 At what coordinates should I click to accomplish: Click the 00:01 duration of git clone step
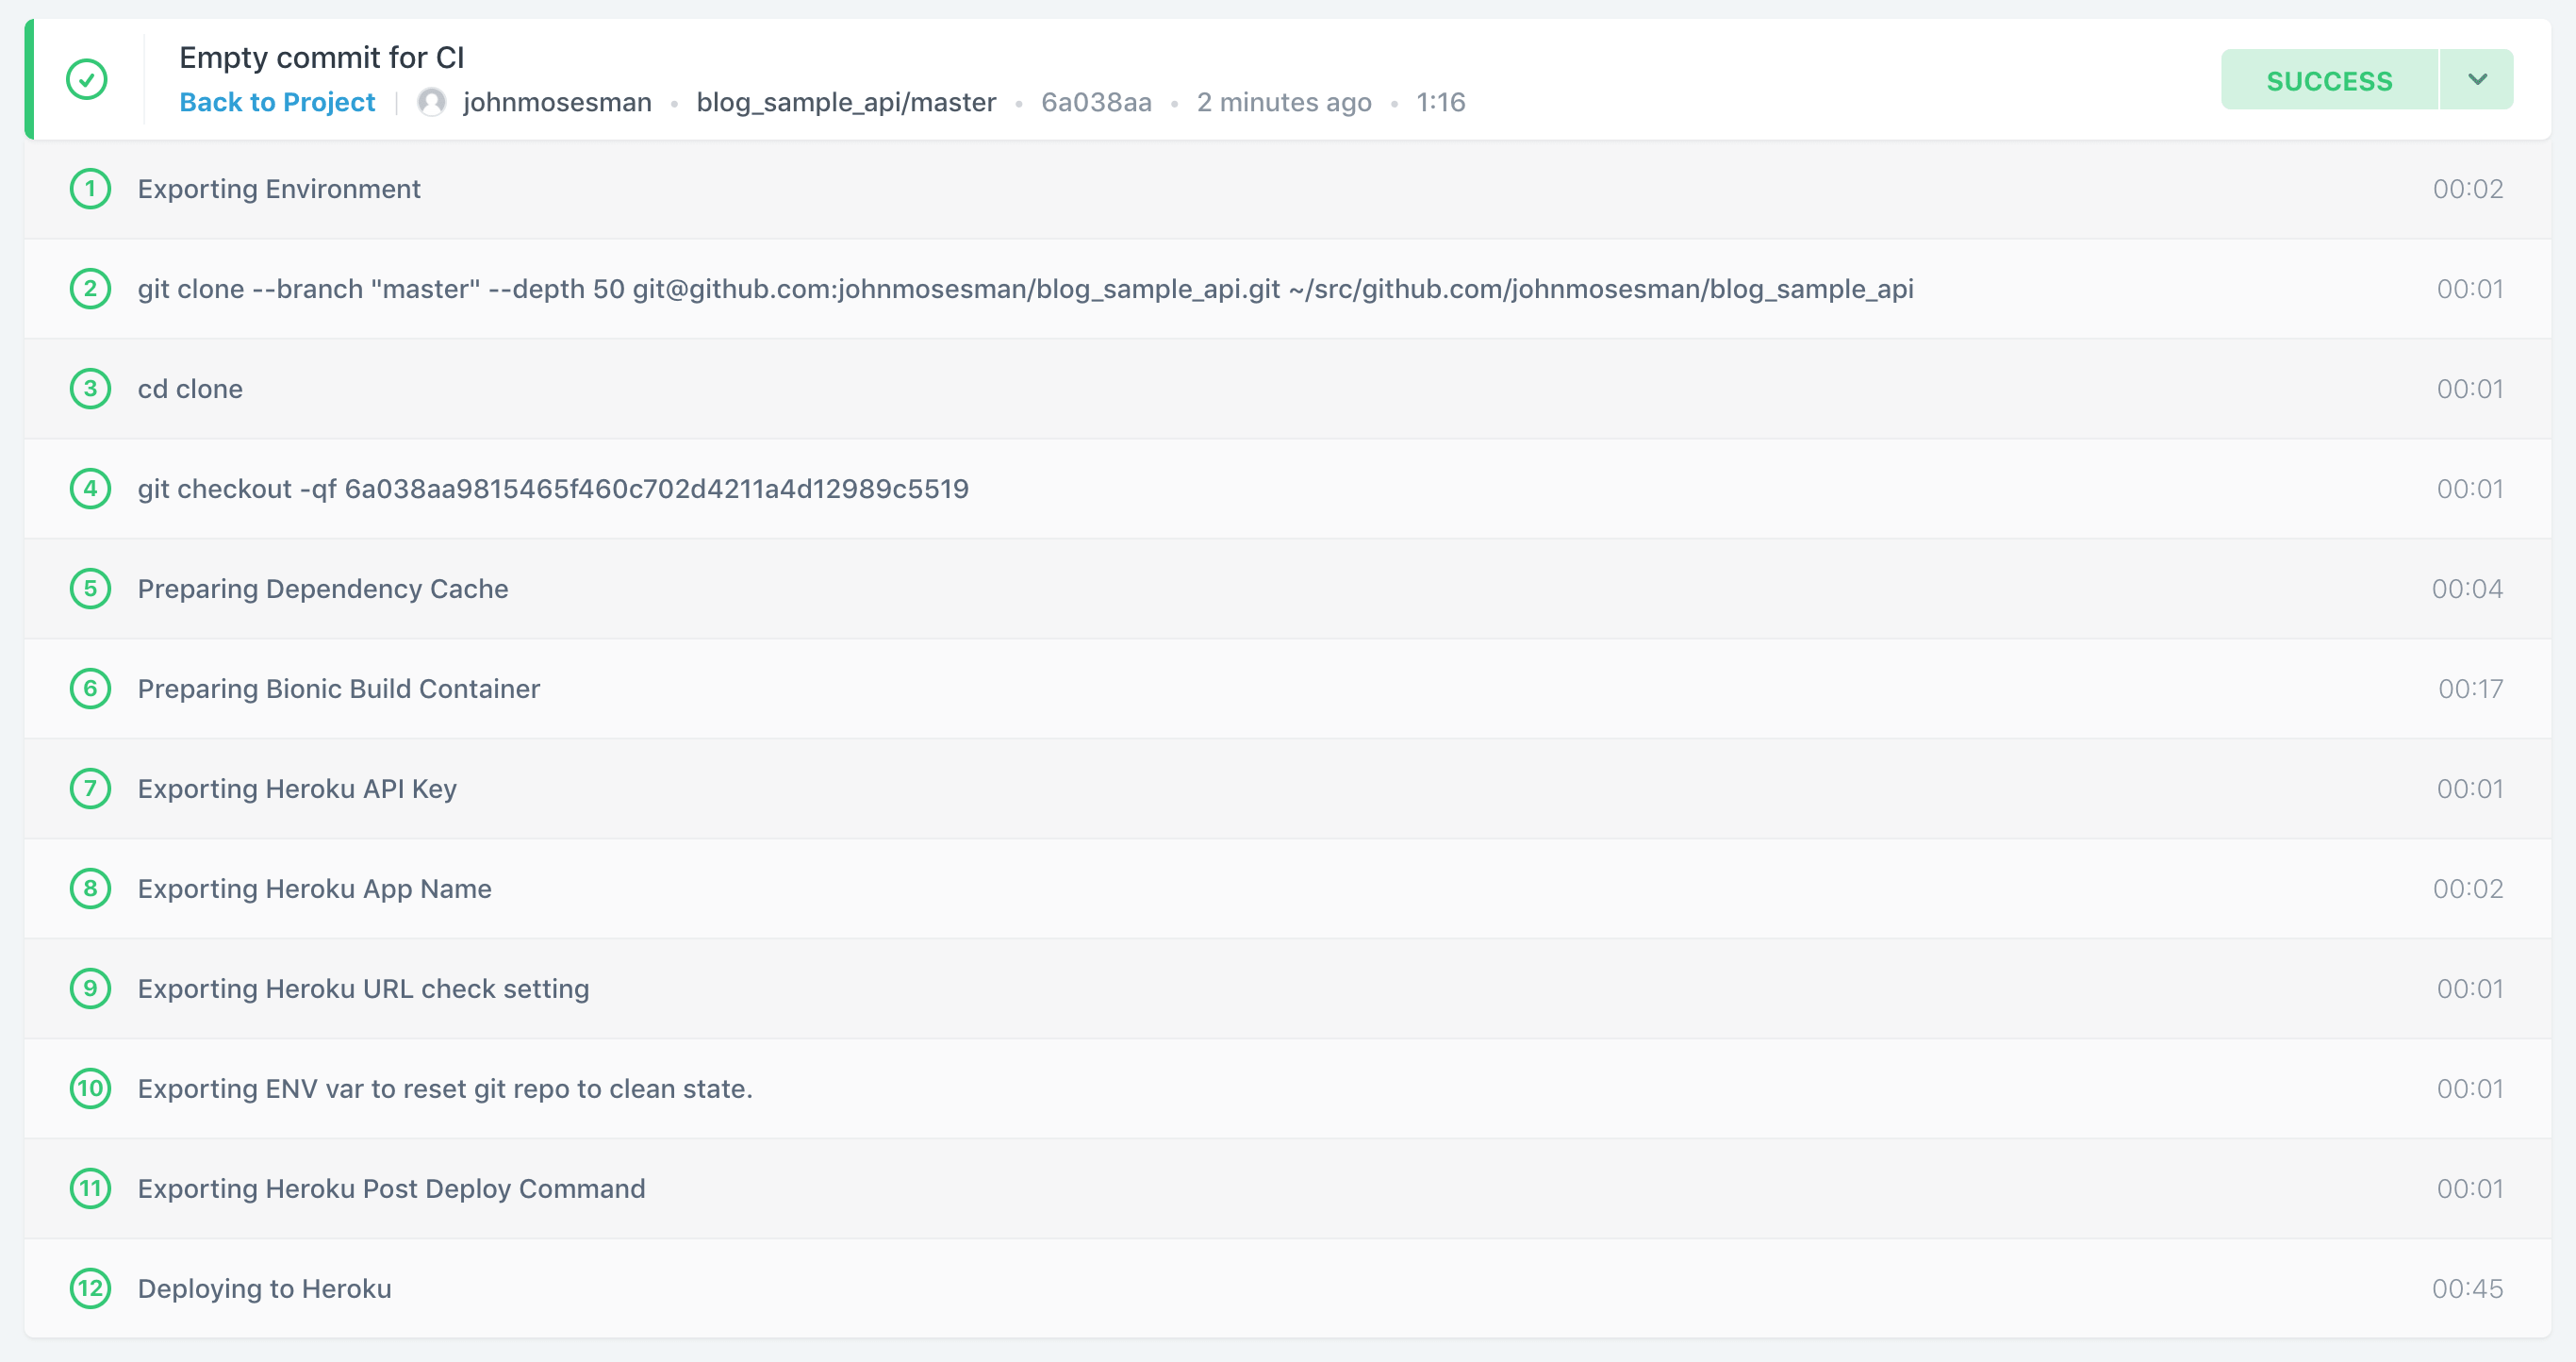[2470, 289]
